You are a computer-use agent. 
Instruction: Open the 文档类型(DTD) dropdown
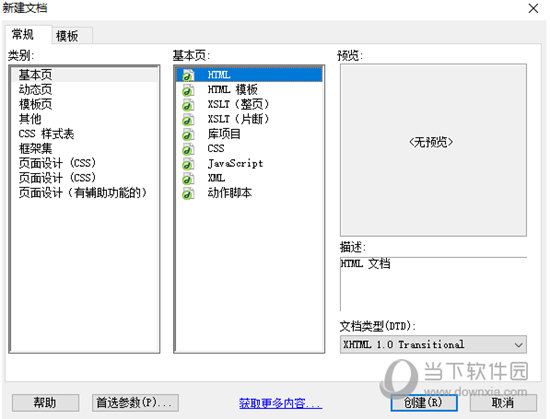click(x=433, y=345)
